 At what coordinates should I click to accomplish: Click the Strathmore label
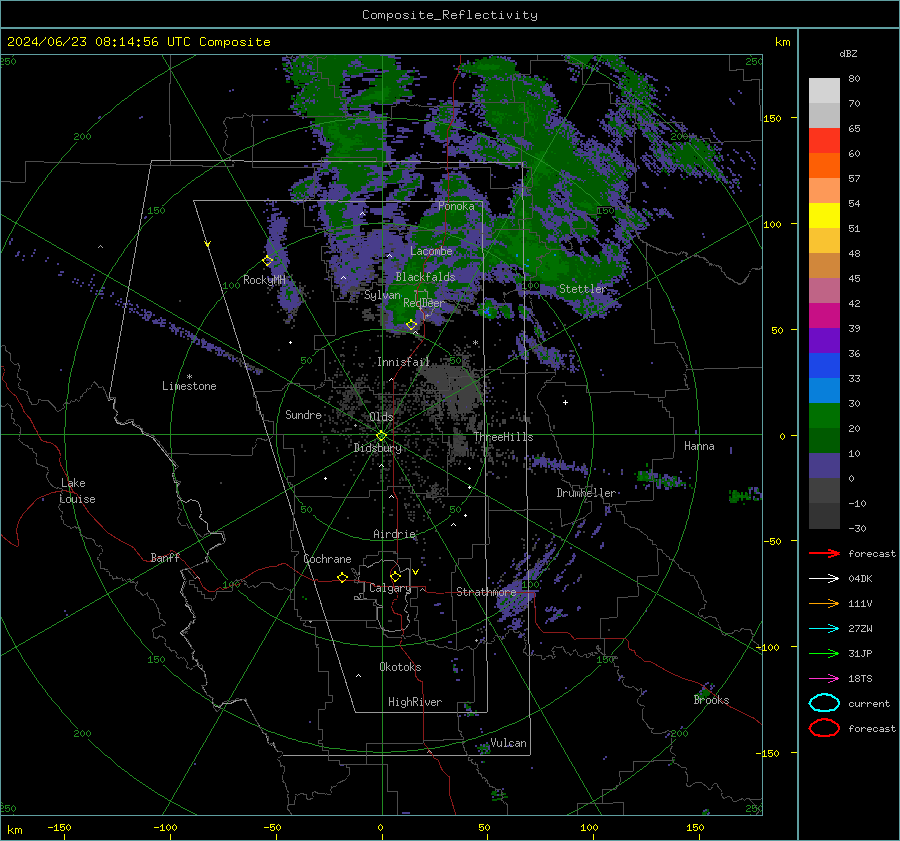pyautogui.click(x=486, y=592)
